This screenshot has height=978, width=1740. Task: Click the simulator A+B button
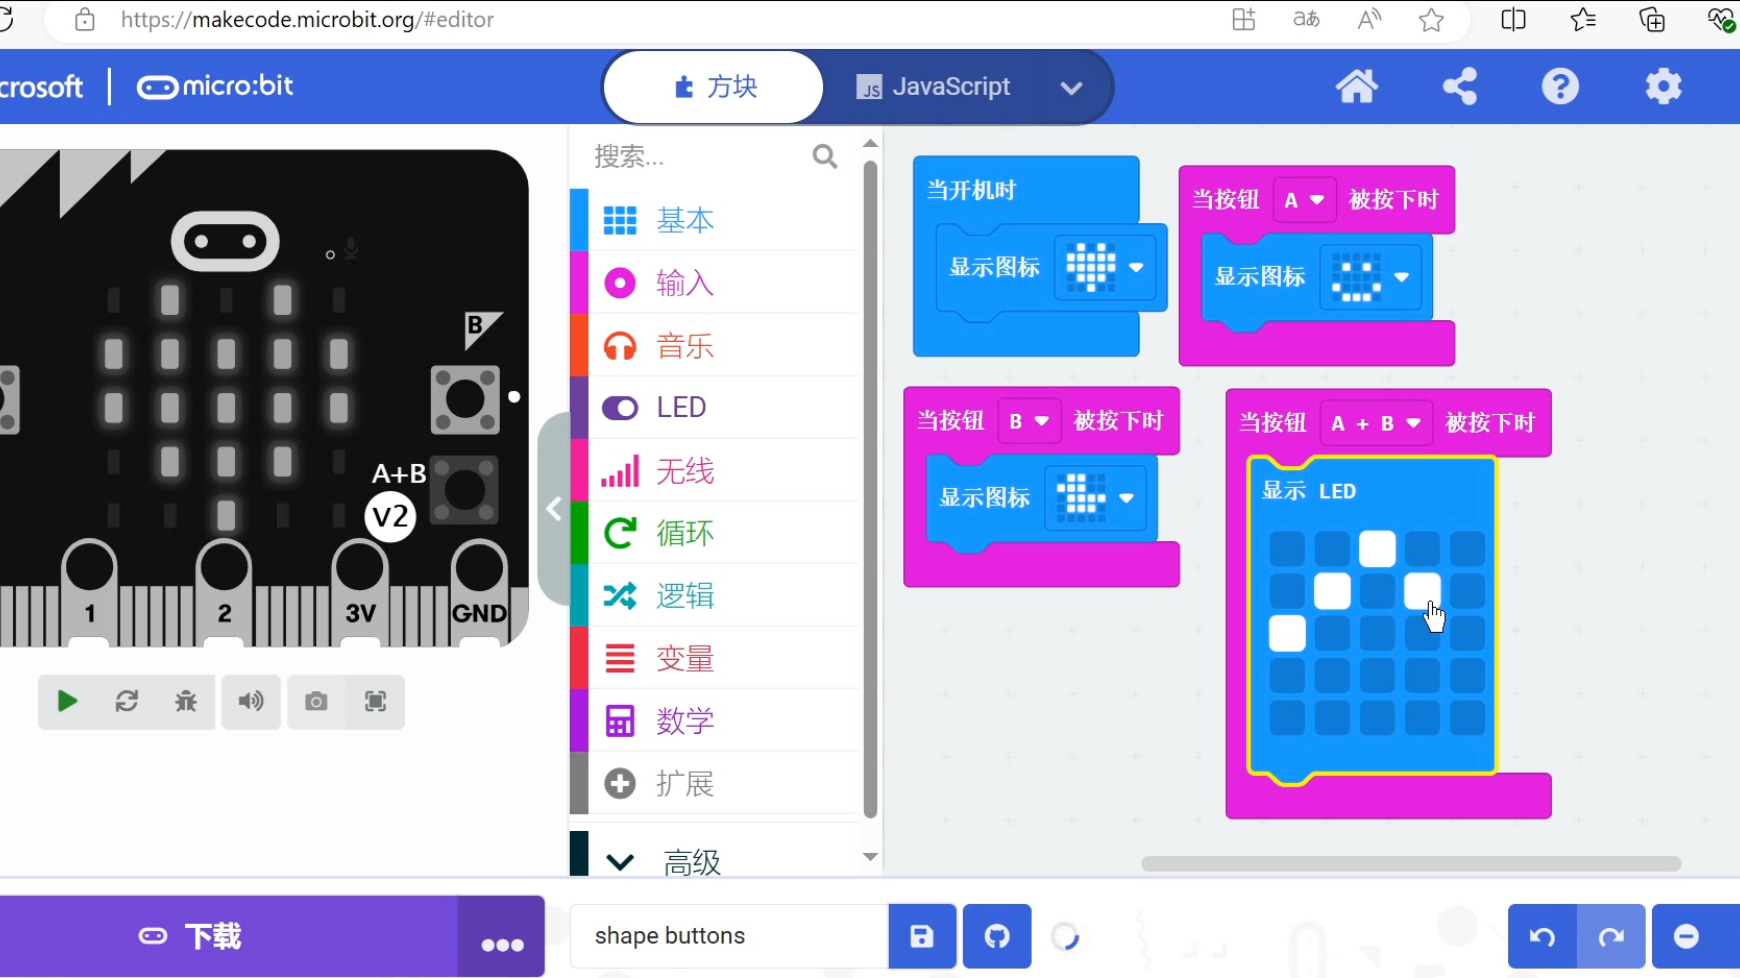click(464, 490)
